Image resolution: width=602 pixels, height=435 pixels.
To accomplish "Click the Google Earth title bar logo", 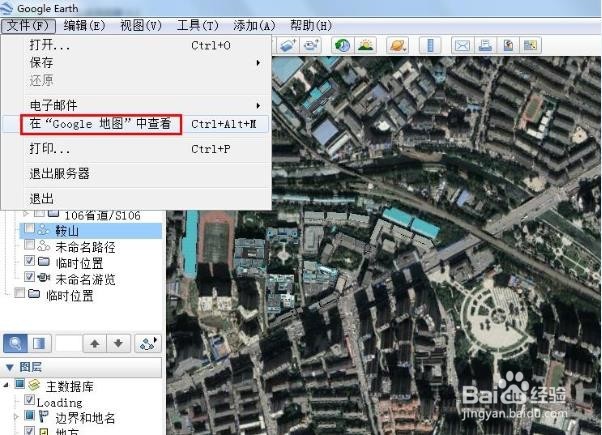I will 7,8.
